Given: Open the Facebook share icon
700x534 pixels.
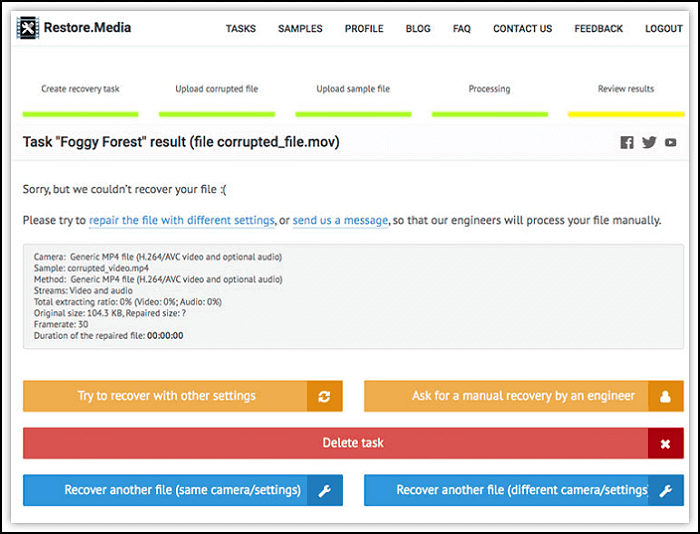Looking at the screenshot, I should pyautogui.click(x=627, y=142).
